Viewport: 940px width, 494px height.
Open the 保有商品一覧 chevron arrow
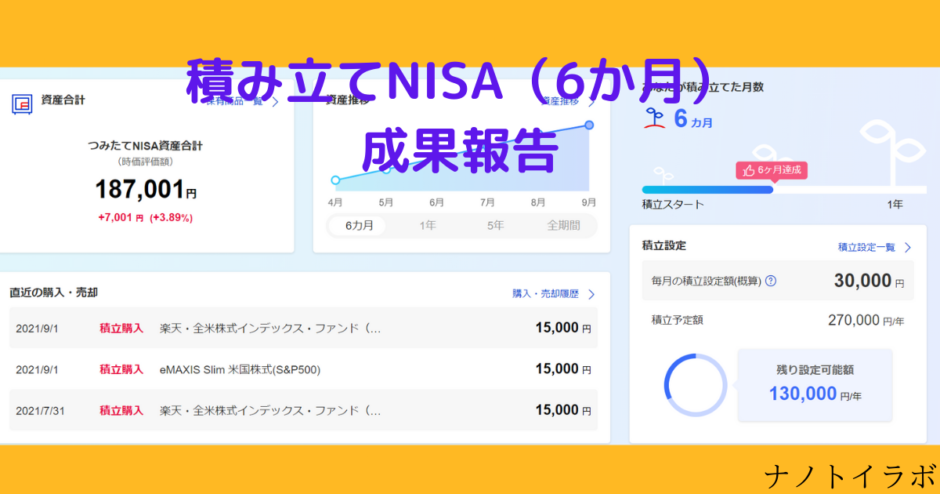(x=275, y=103)
